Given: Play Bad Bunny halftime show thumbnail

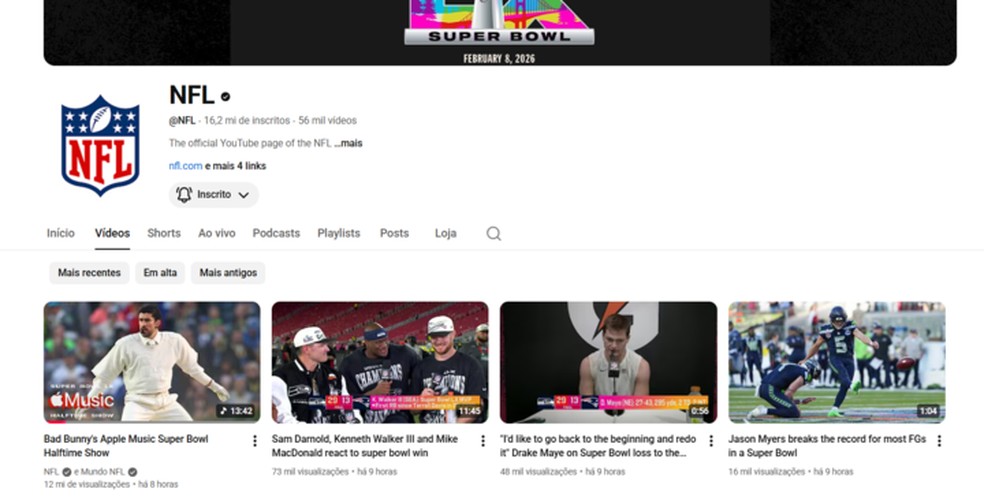Looking at the screenshot, I should [152, 362].
